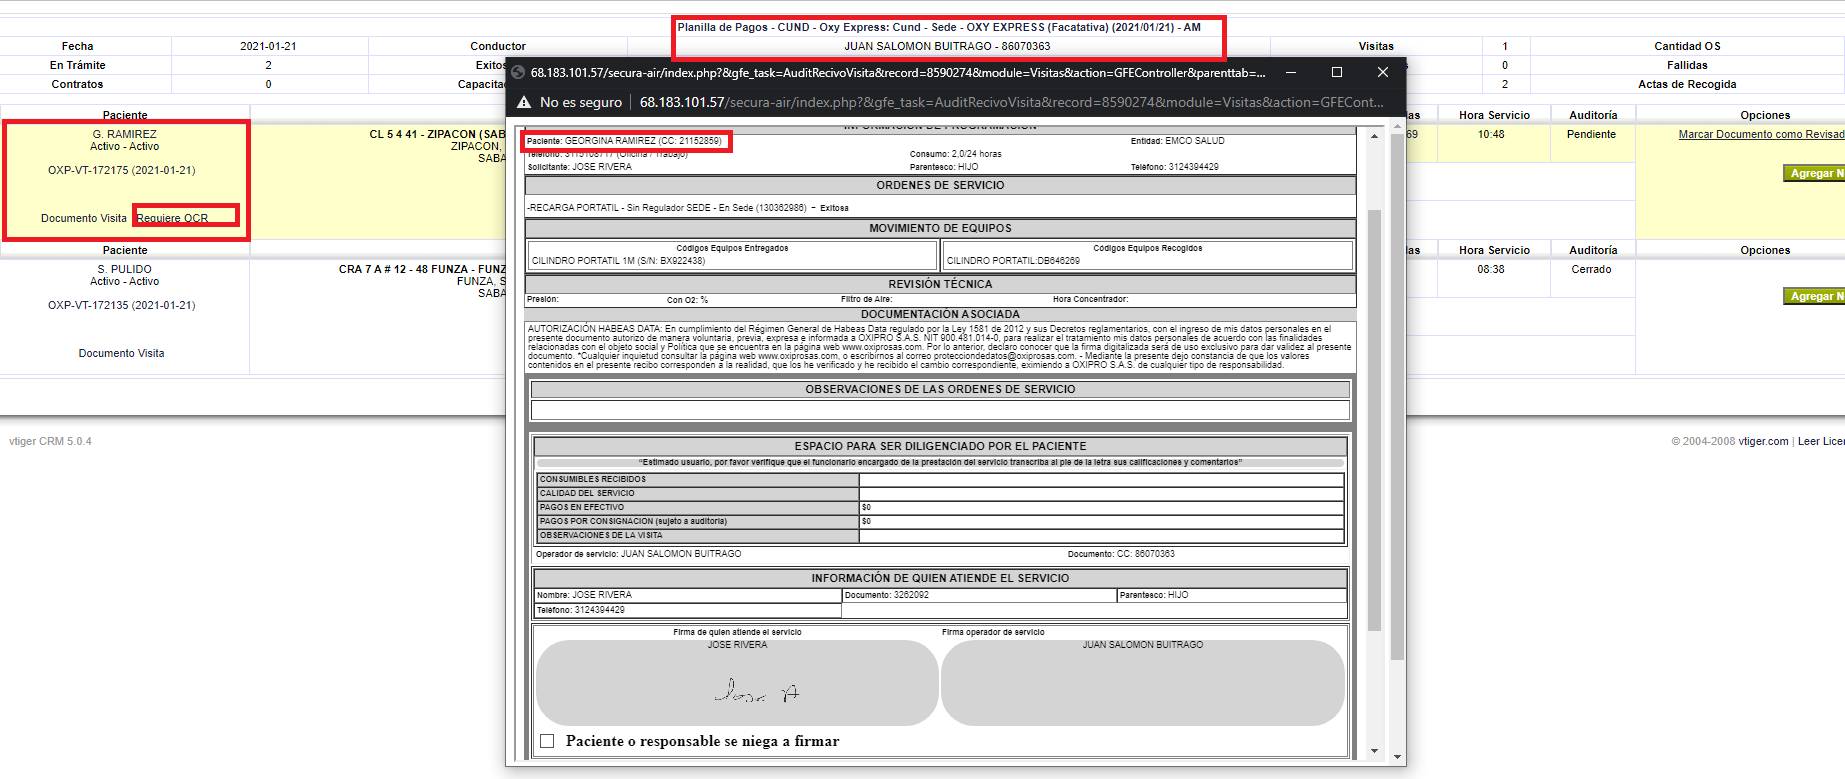Click the 'Cantidad OS' label

(x=1687, y=46)
